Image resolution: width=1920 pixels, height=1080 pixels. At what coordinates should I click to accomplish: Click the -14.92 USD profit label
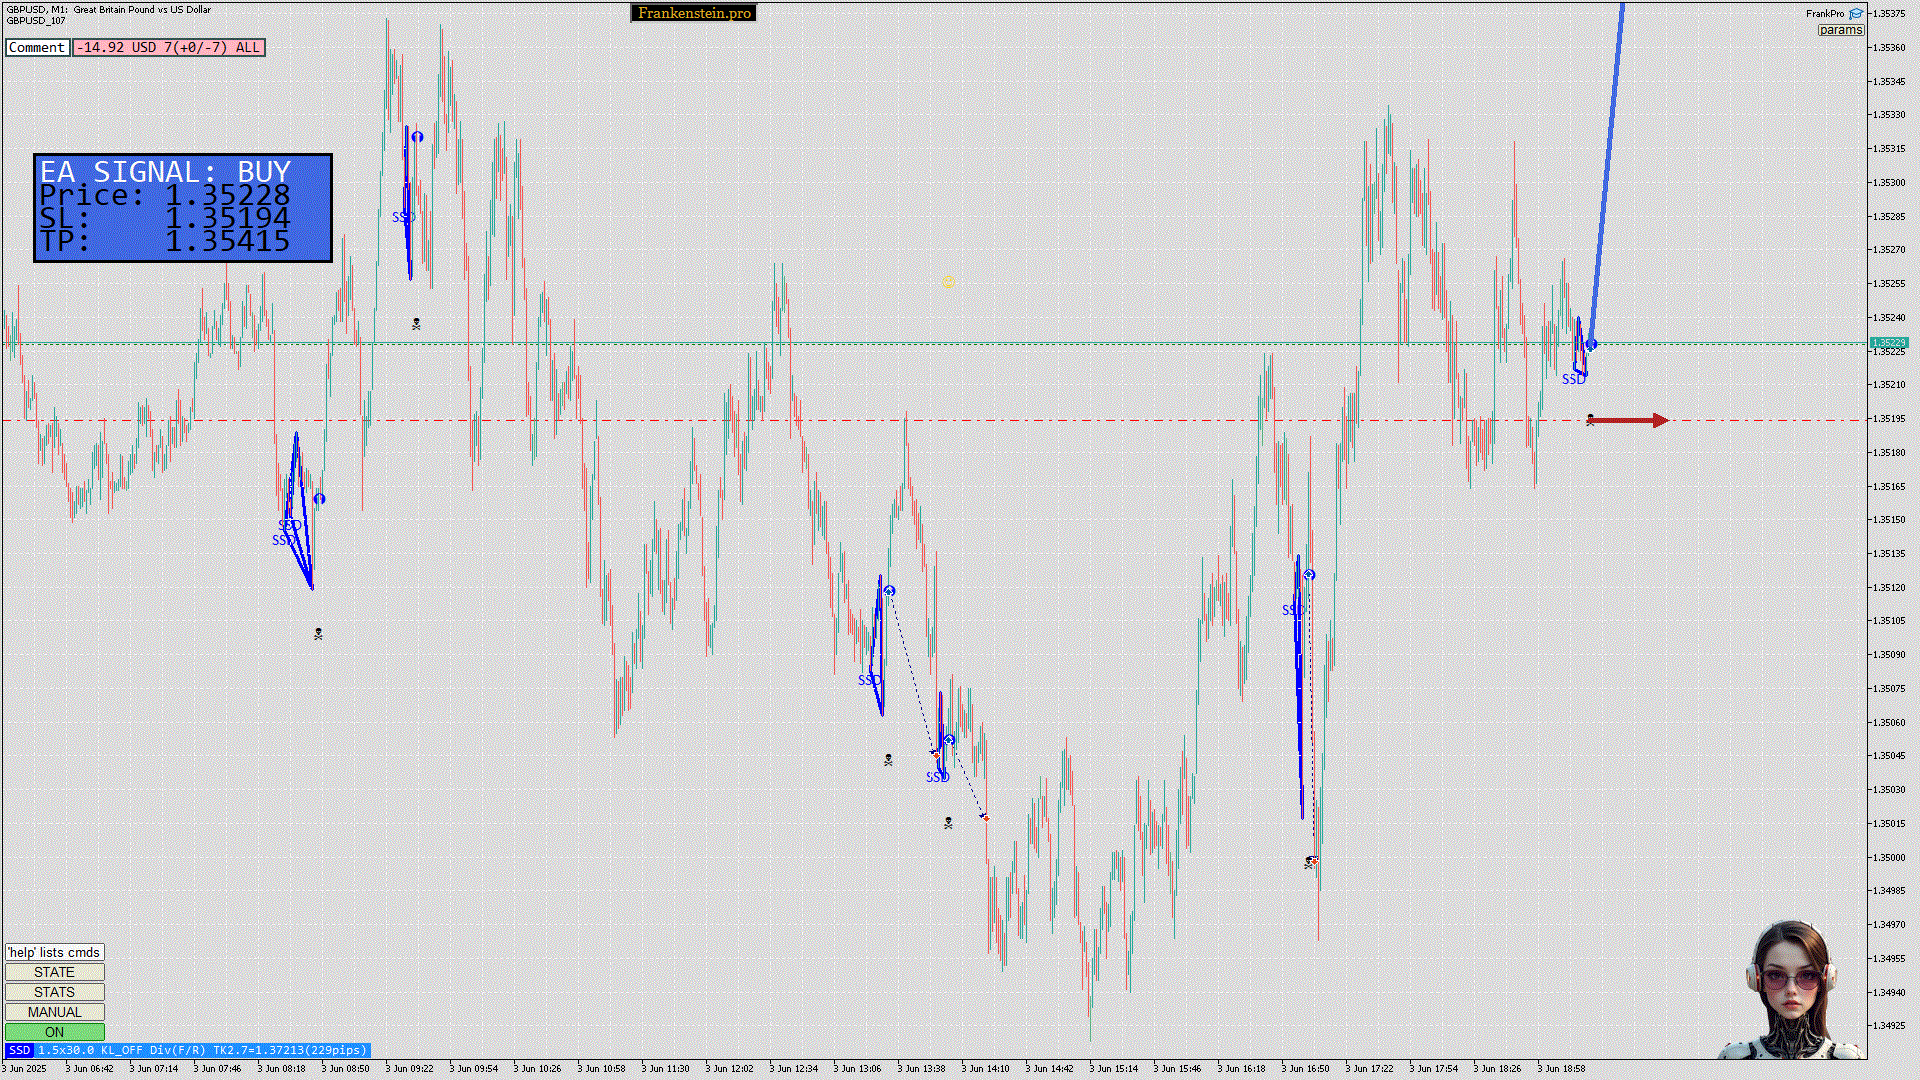point(168,47)
